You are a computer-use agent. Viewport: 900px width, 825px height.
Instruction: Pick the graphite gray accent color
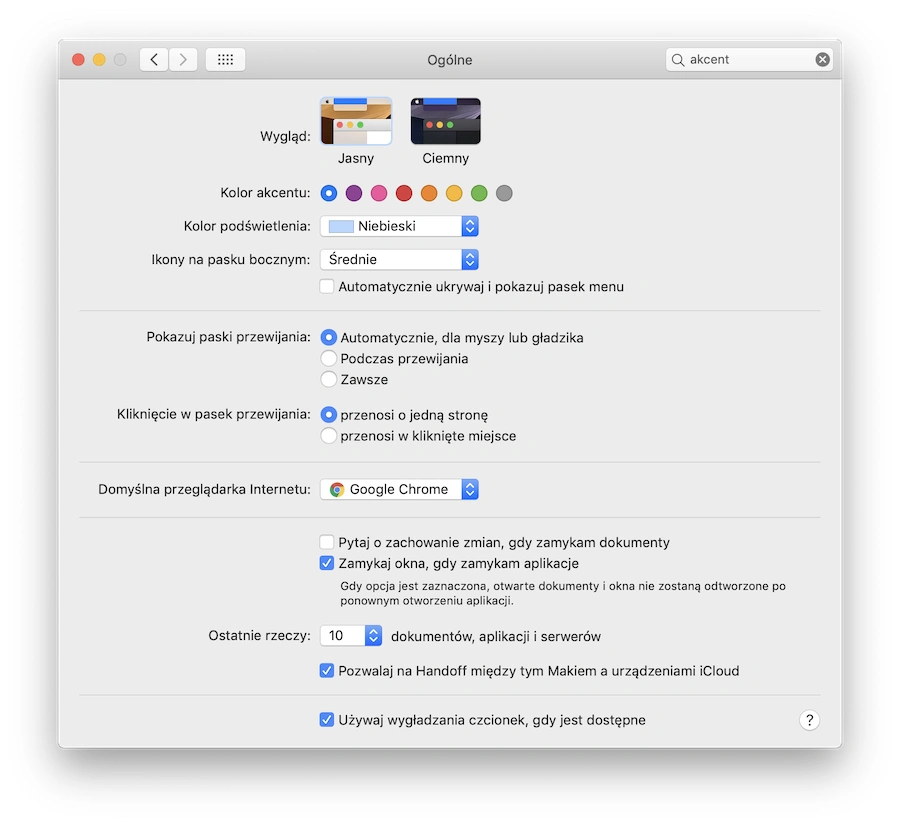[504, 193]
